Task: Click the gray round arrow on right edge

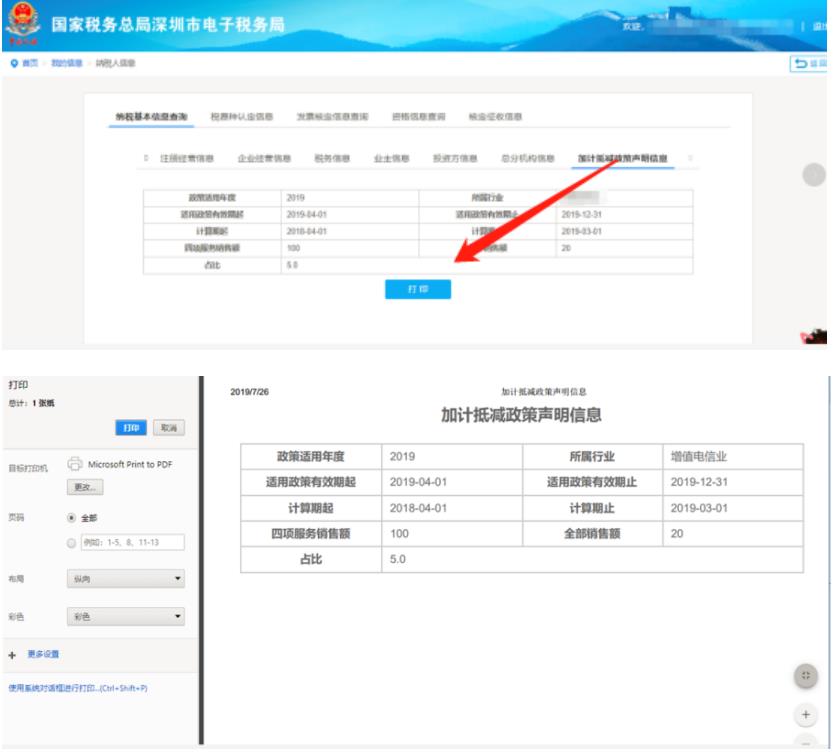Action: tap(814, 173)
